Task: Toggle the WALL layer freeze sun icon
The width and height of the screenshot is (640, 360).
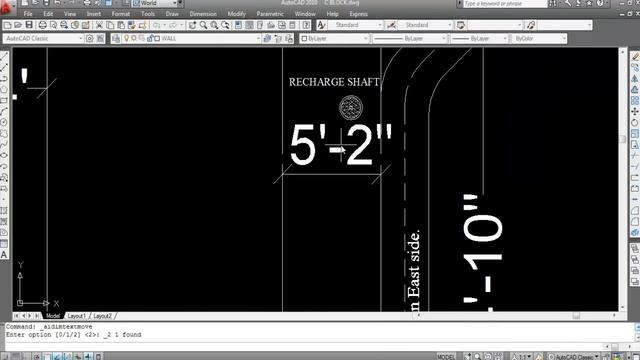Action: click(134, 38)
